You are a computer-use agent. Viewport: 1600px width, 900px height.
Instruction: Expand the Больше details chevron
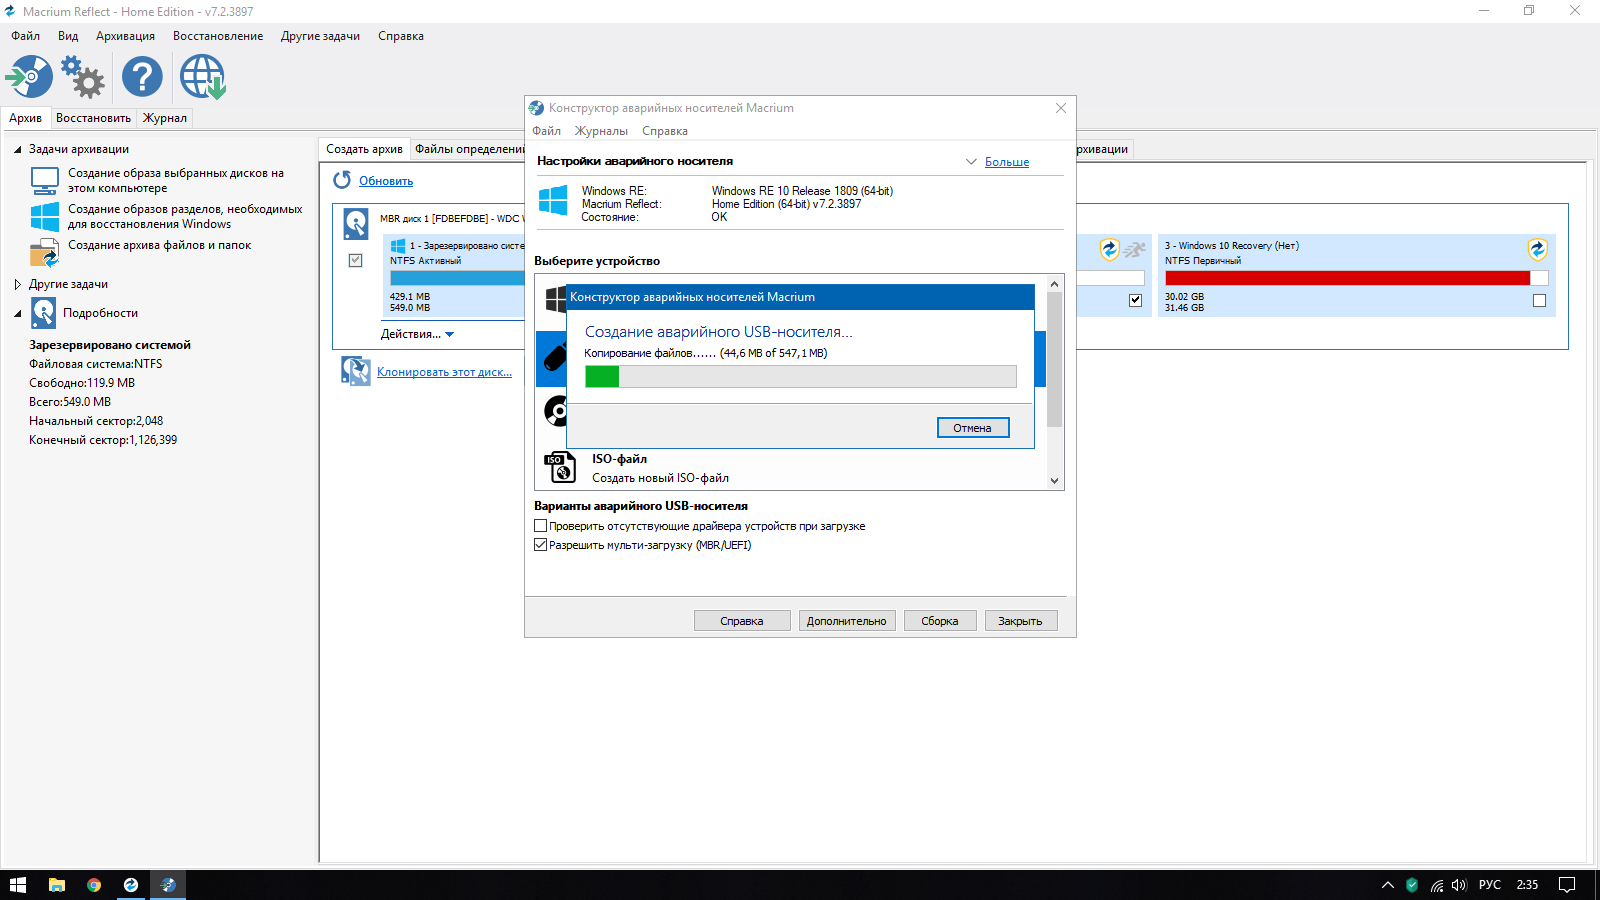pyautogui.click(x=971, y=162)
